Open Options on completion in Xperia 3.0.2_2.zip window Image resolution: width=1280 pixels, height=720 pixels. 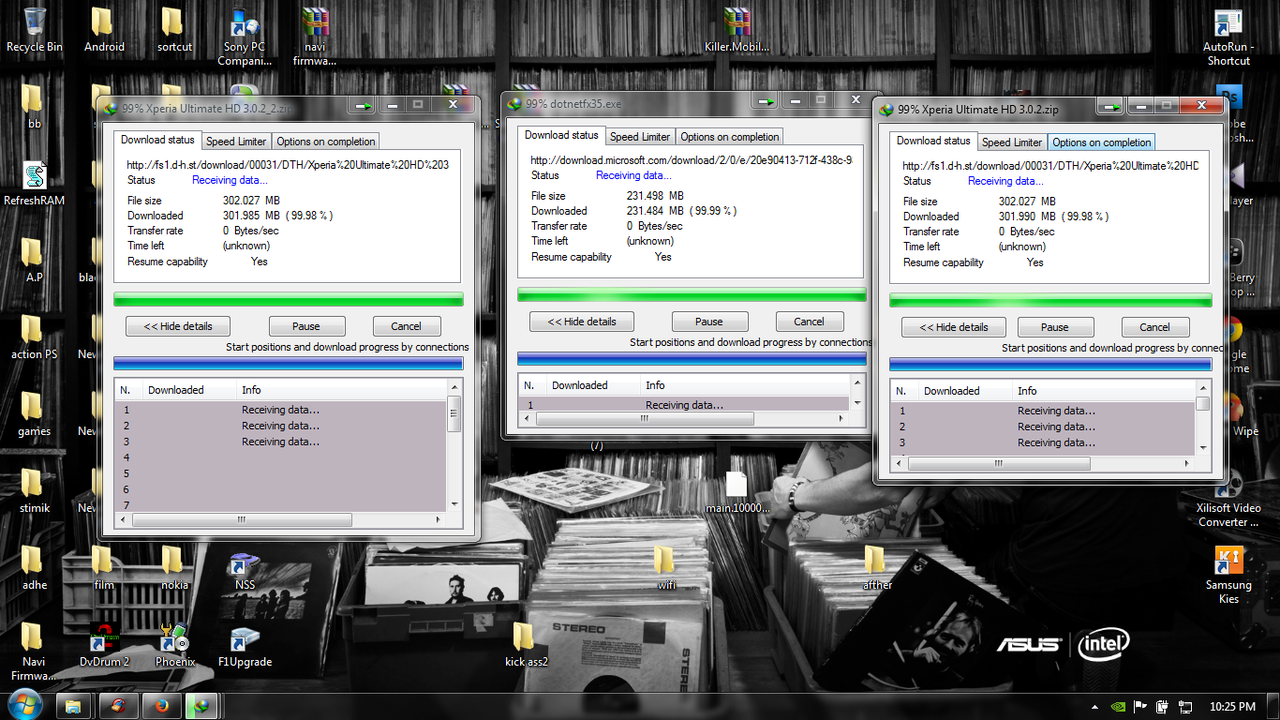326,141
